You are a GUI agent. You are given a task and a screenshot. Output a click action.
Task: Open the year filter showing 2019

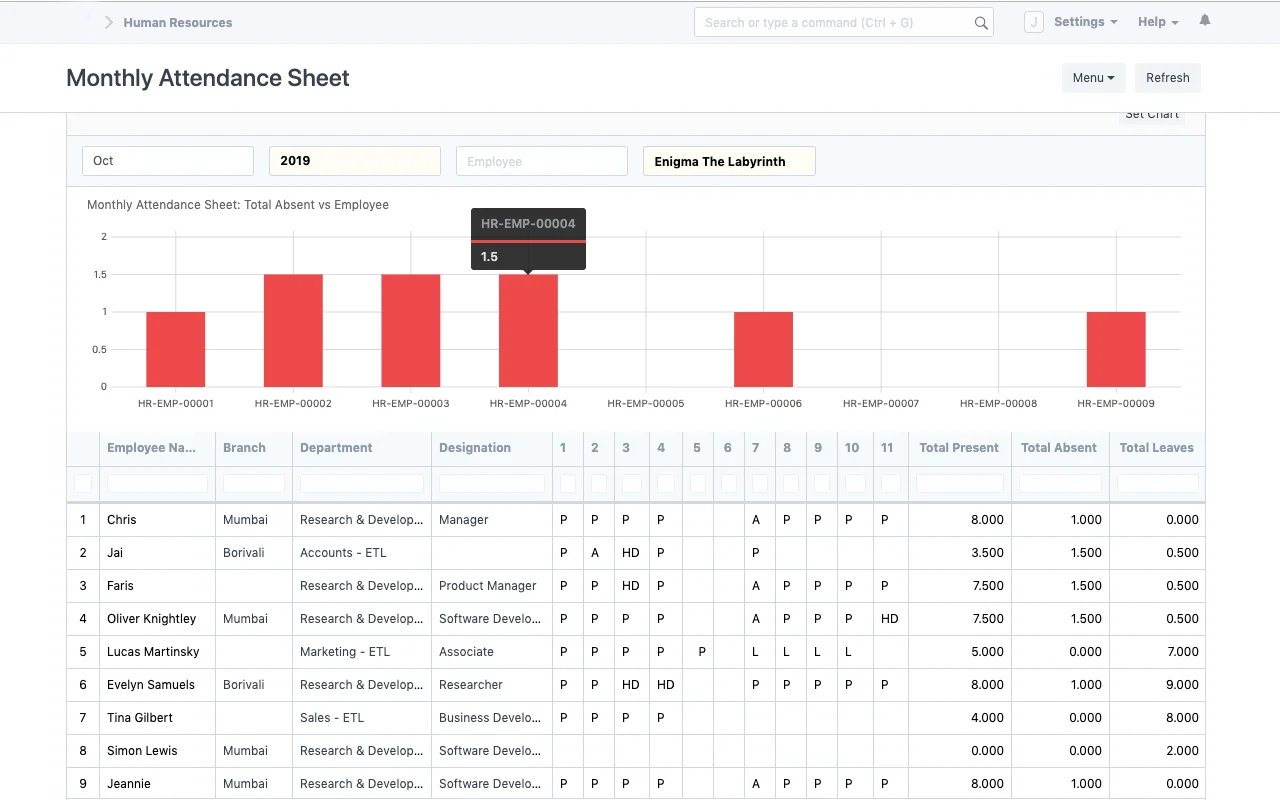(x=354, y=160)
